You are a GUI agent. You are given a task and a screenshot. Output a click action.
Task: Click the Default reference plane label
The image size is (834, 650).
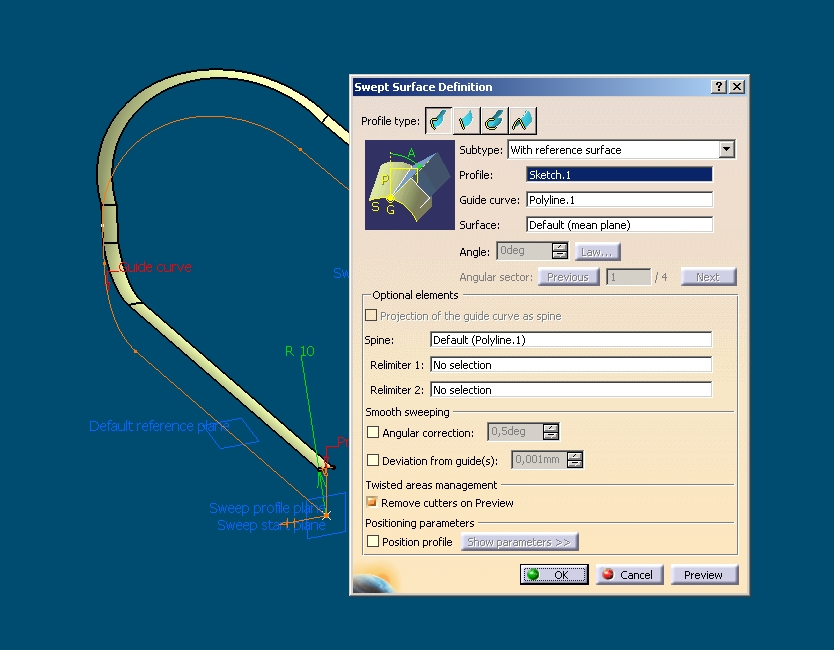click(159, 426)
